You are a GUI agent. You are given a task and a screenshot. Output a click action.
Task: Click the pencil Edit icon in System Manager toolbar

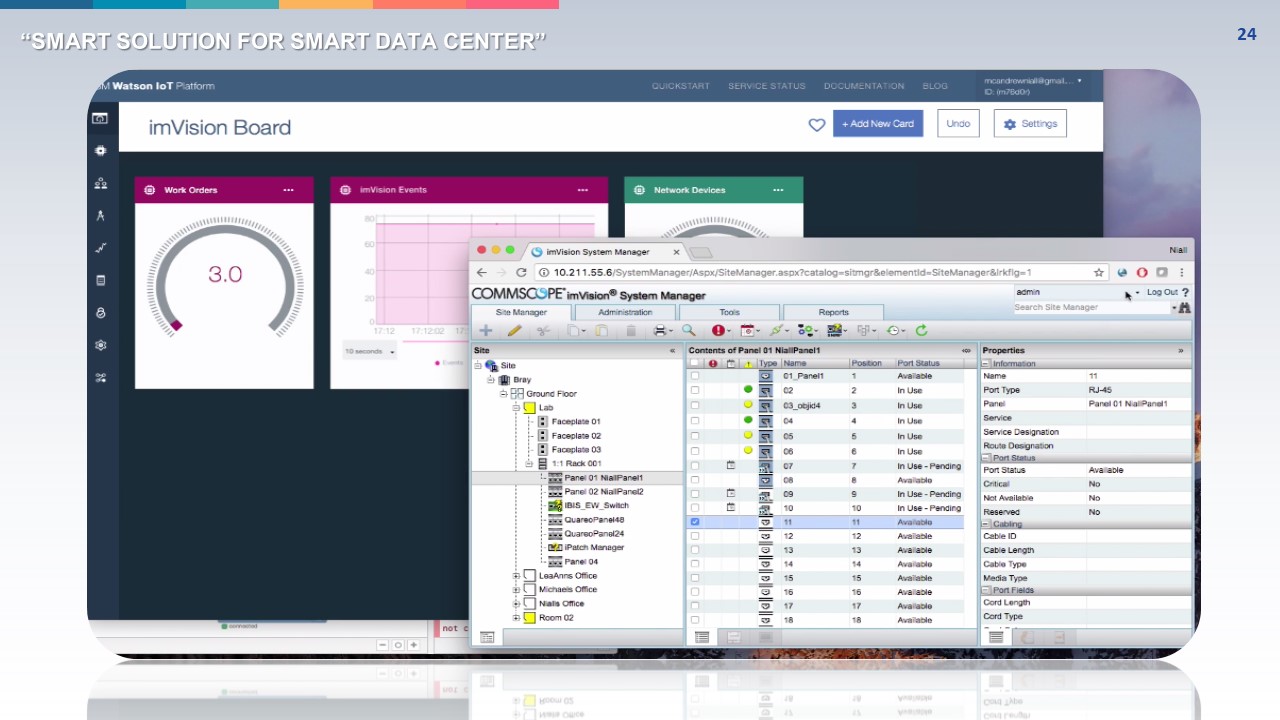[x=514, y=330]
